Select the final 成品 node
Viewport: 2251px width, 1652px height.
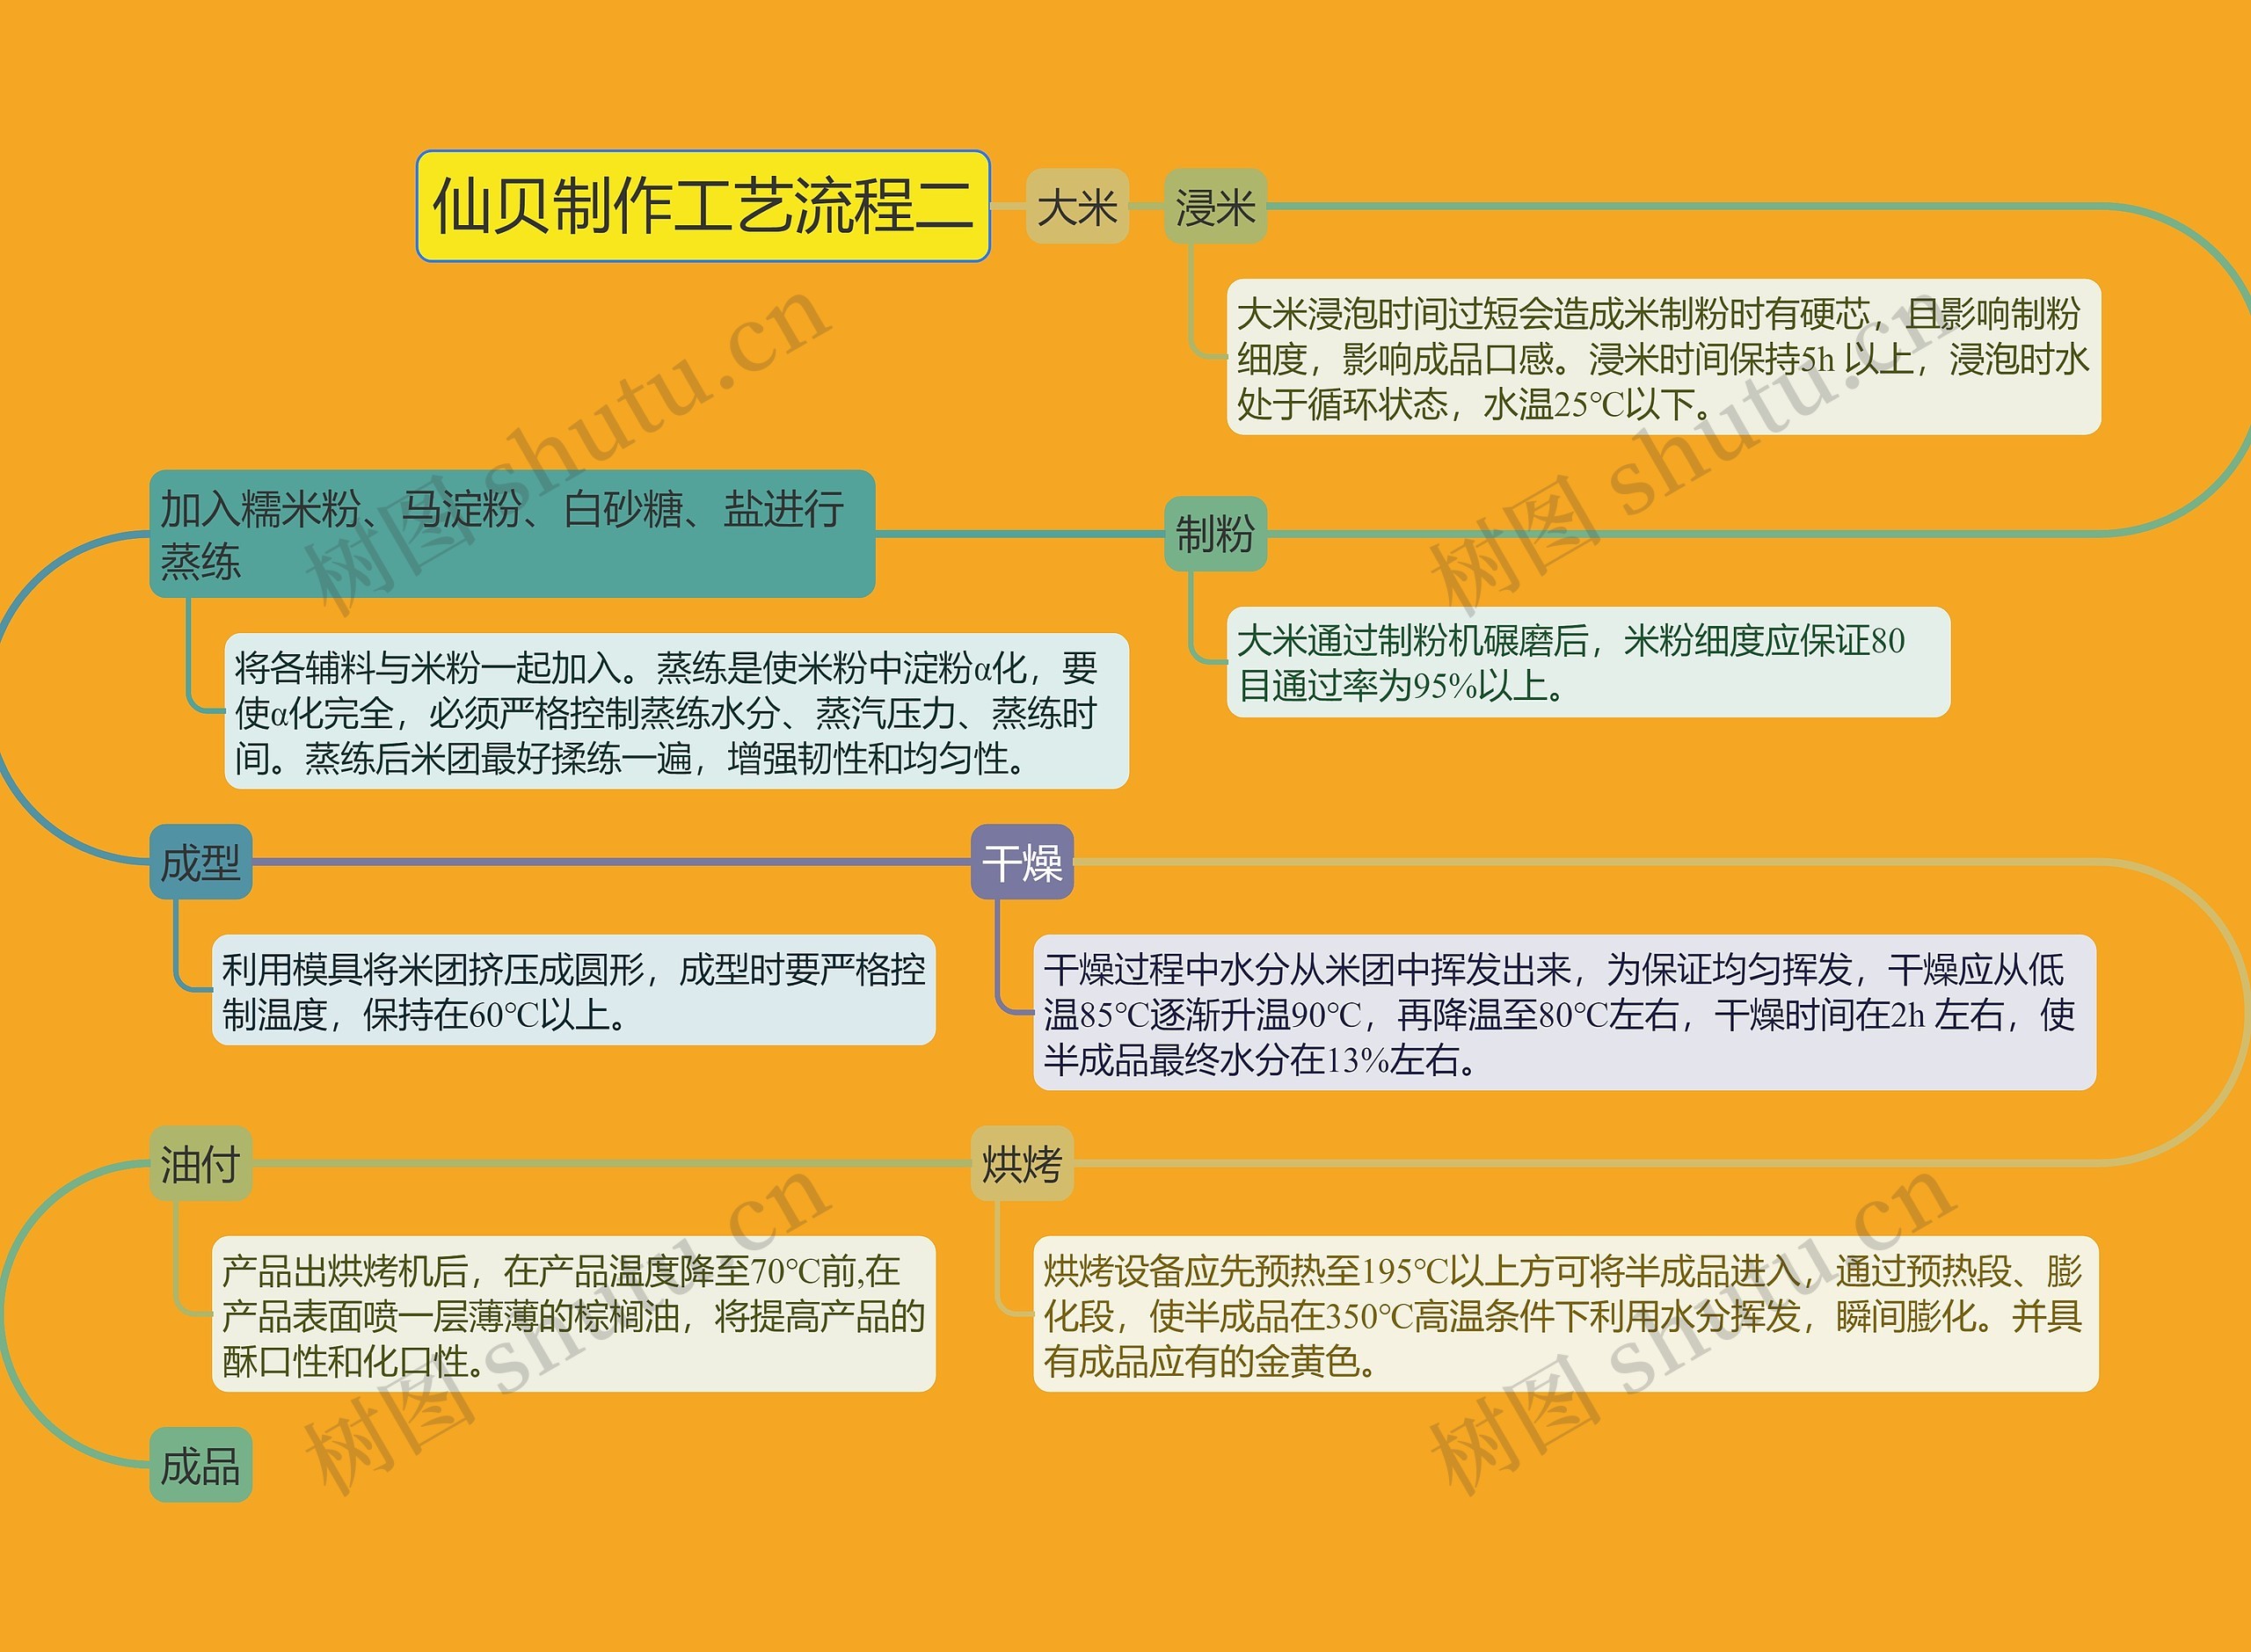click(x=200, y=1465)
